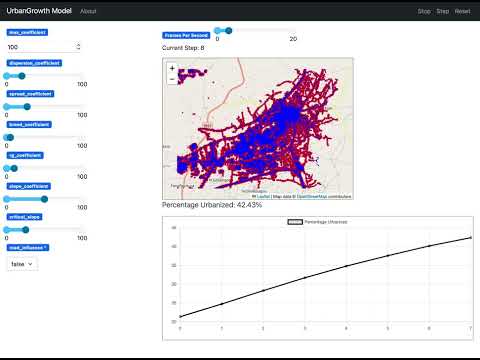
Task: Click the breed_coefficient slider handle
Action: 10,137
